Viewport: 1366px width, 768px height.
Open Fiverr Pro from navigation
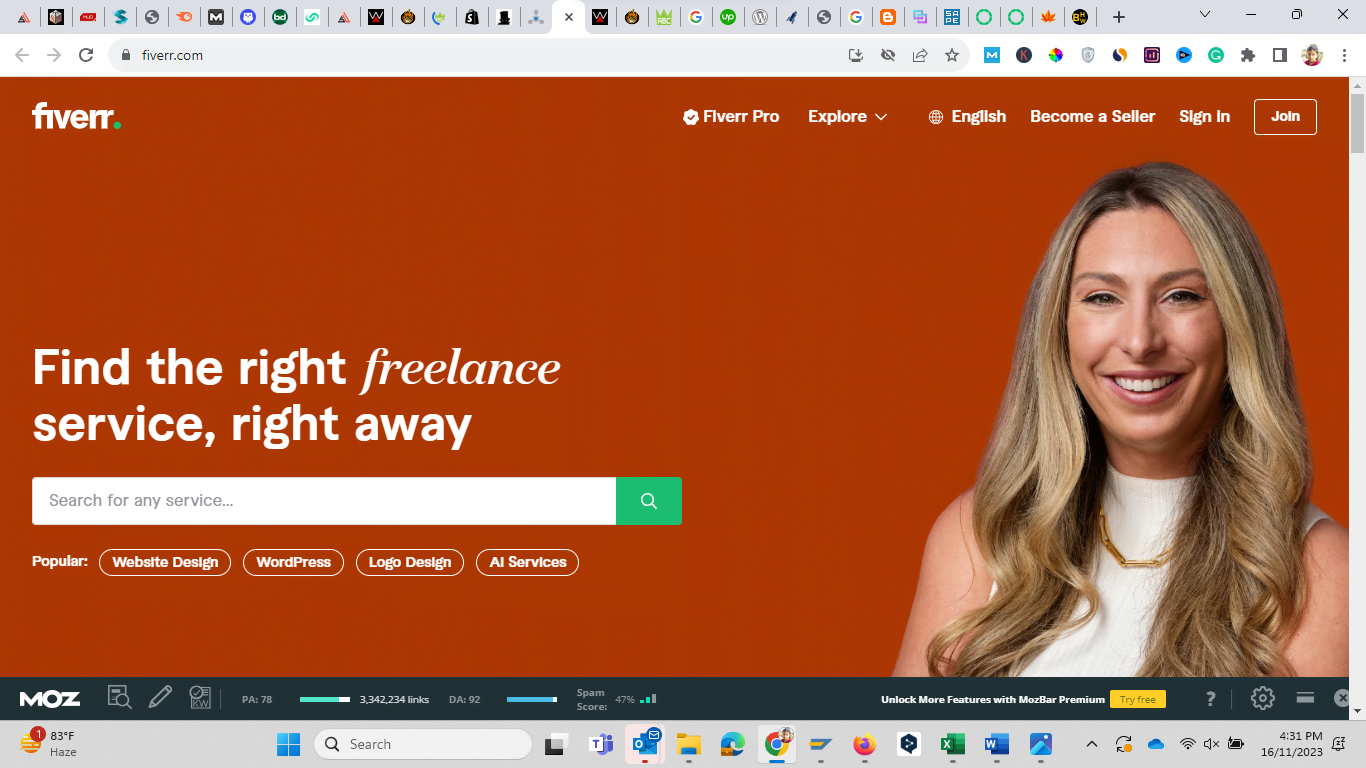[x=731, y=117]
